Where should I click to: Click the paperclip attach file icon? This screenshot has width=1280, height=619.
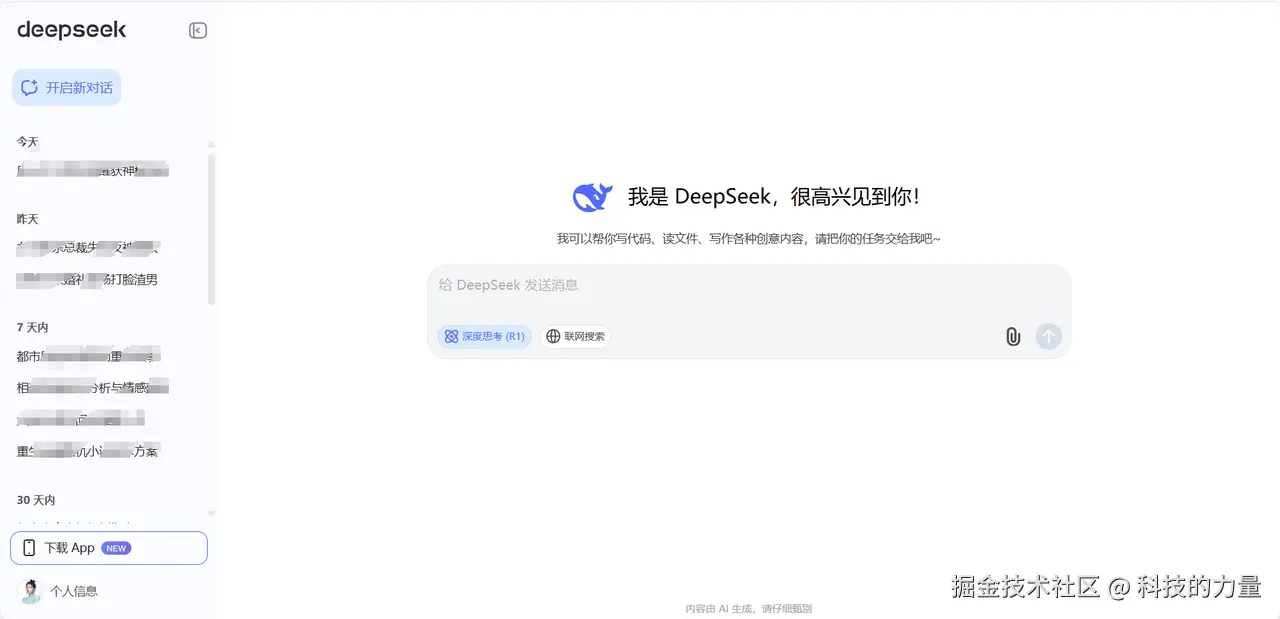click(1013, 337)
